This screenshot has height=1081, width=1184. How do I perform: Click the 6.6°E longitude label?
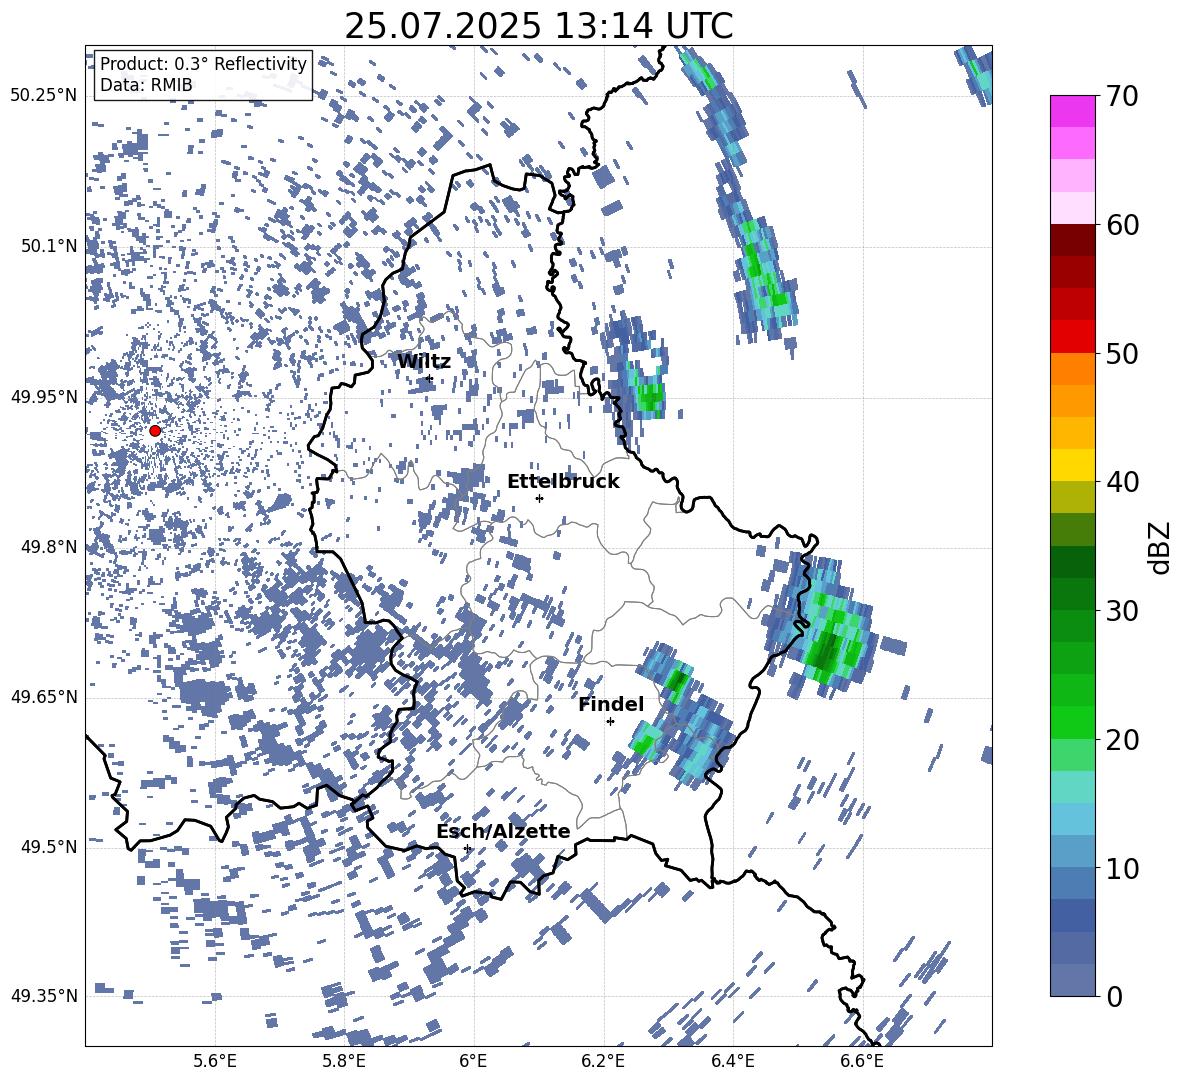[x=862, y=1061]
